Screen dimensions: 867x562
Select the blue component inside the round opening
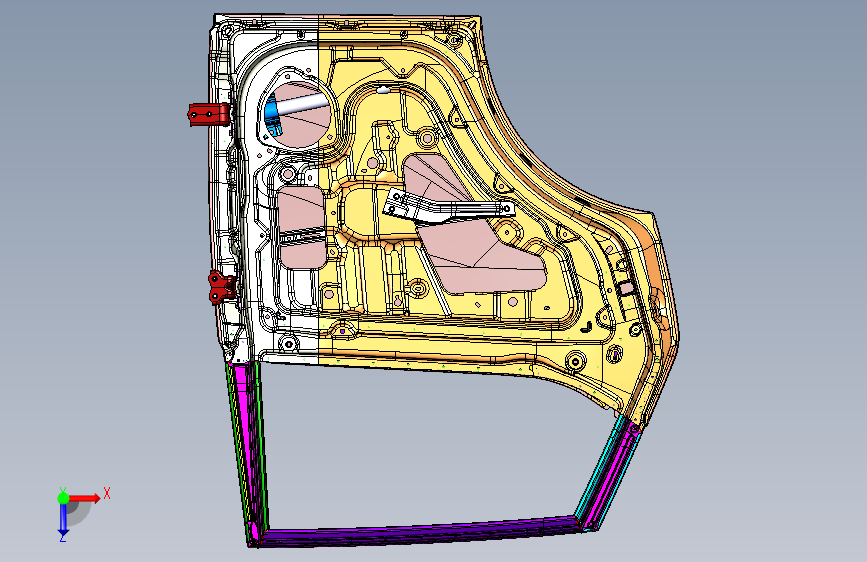coord(273,117)
